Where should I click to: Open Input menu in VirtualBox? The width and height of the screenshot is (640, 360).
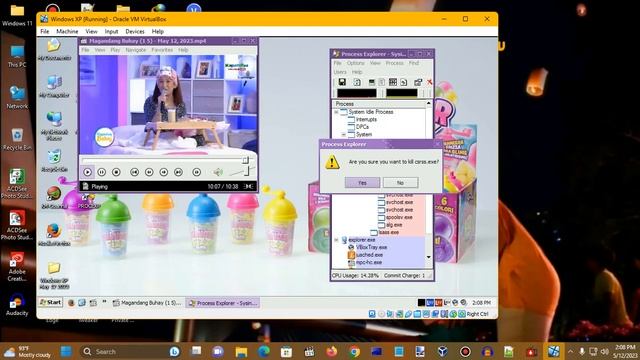111,31
